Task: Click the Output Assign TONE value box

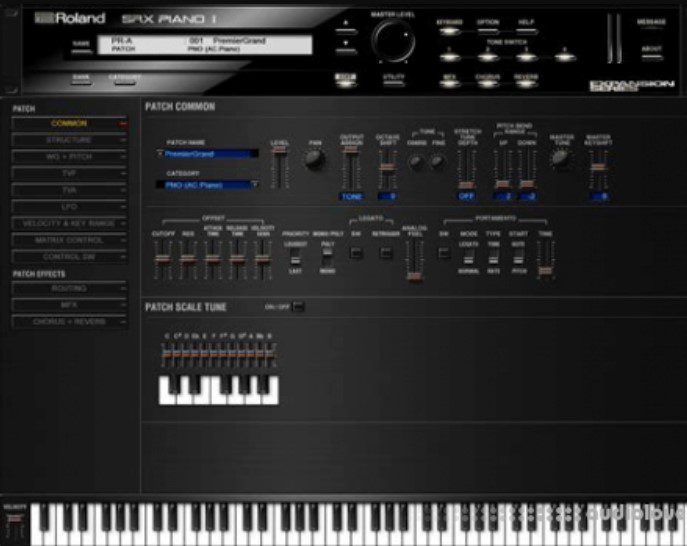Action: pos(351,197)
